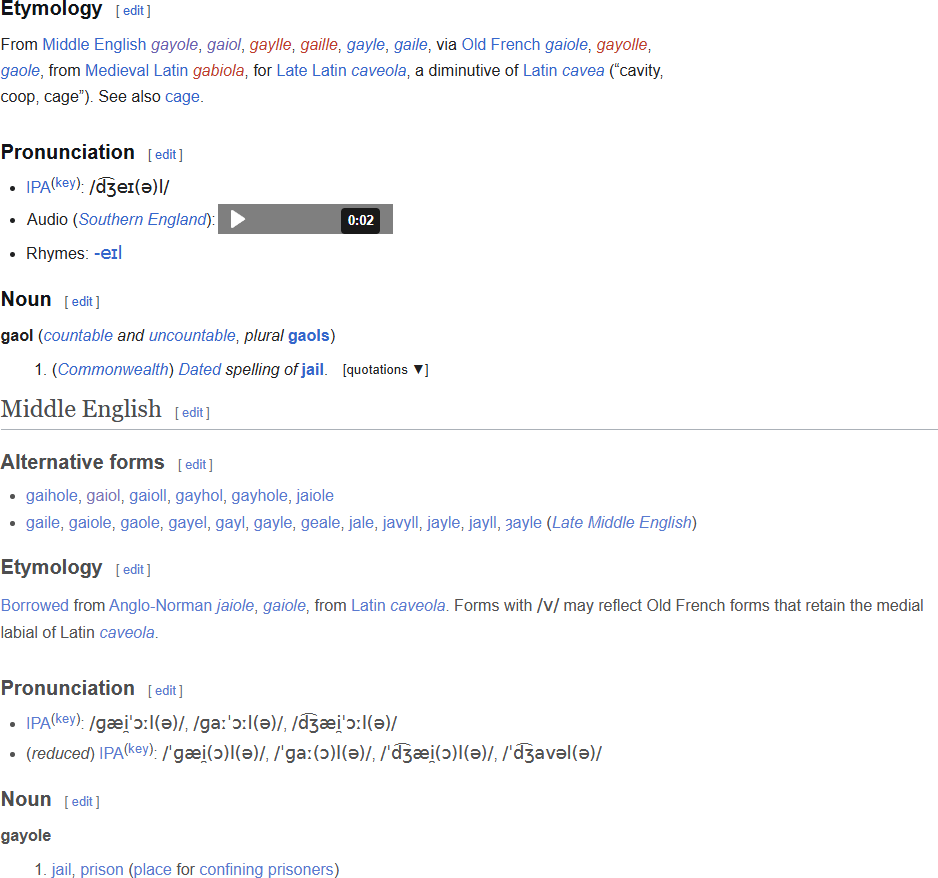Viewport: 938px width, 878px height.
Task: Open the javyll alternative form
Action: tap(400, 523)
